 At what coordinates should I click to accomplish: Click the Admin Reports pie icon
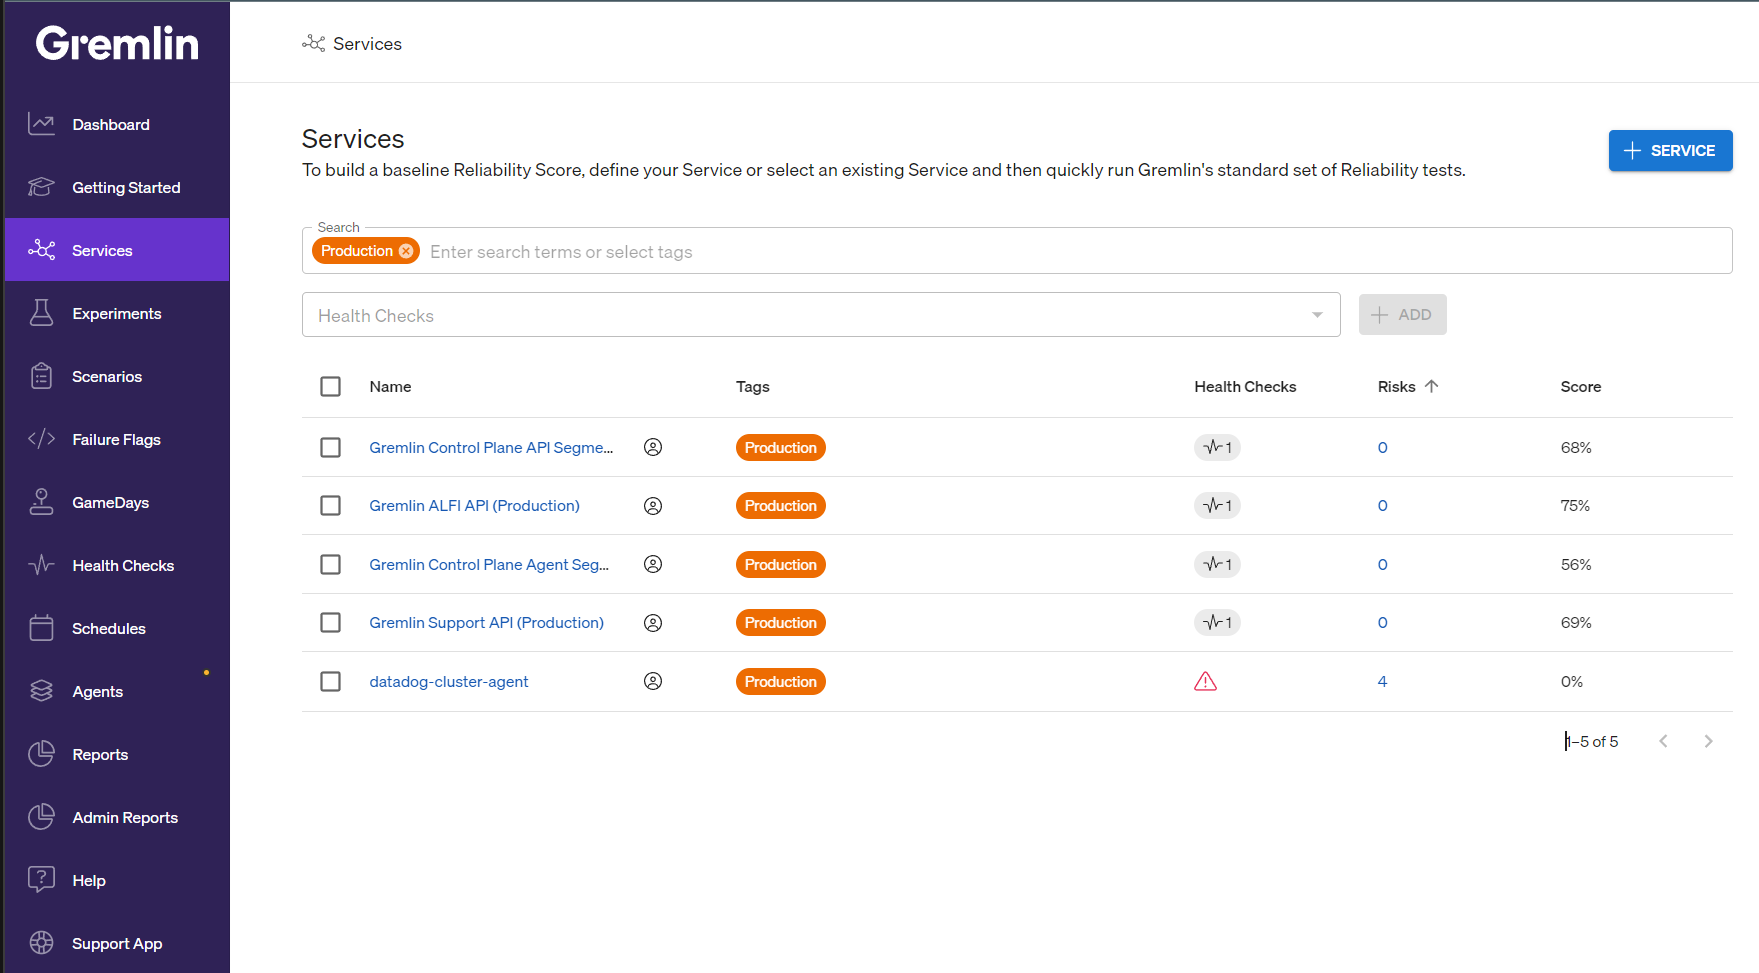pyautogui.click(x=41, y=817)
